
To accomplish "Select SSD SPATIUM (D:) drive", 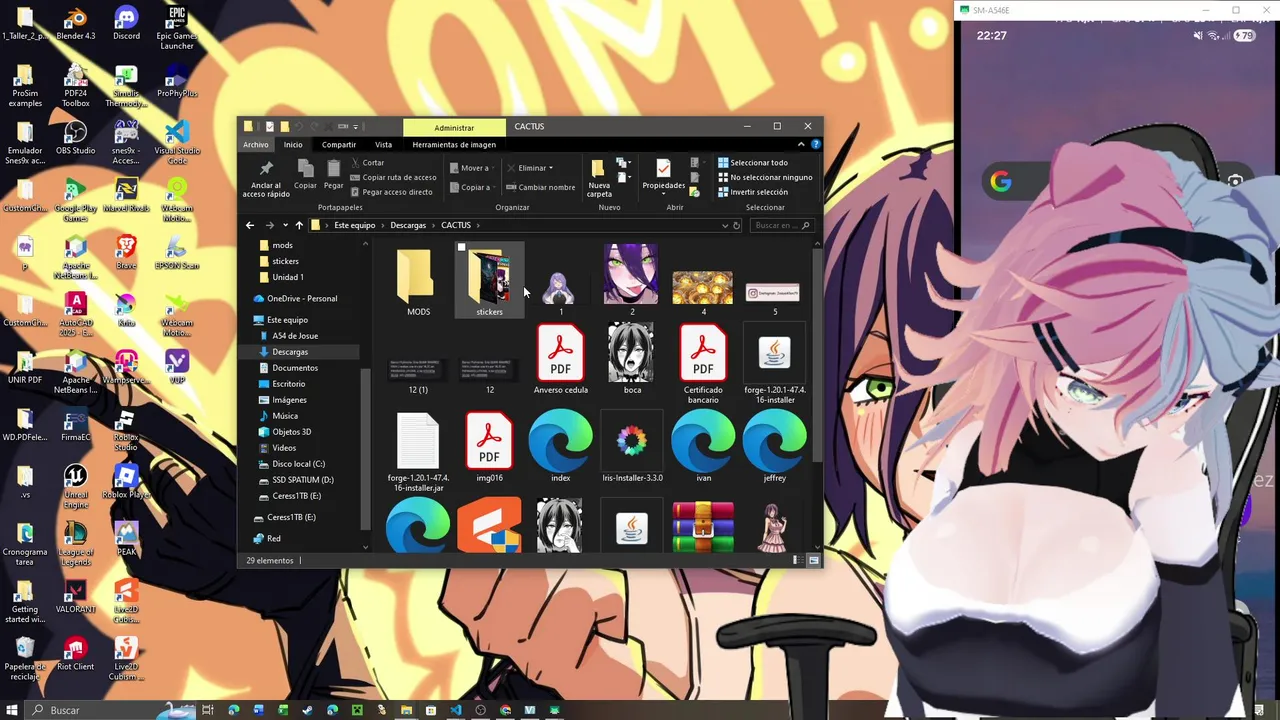I will (x=303, y=480).
